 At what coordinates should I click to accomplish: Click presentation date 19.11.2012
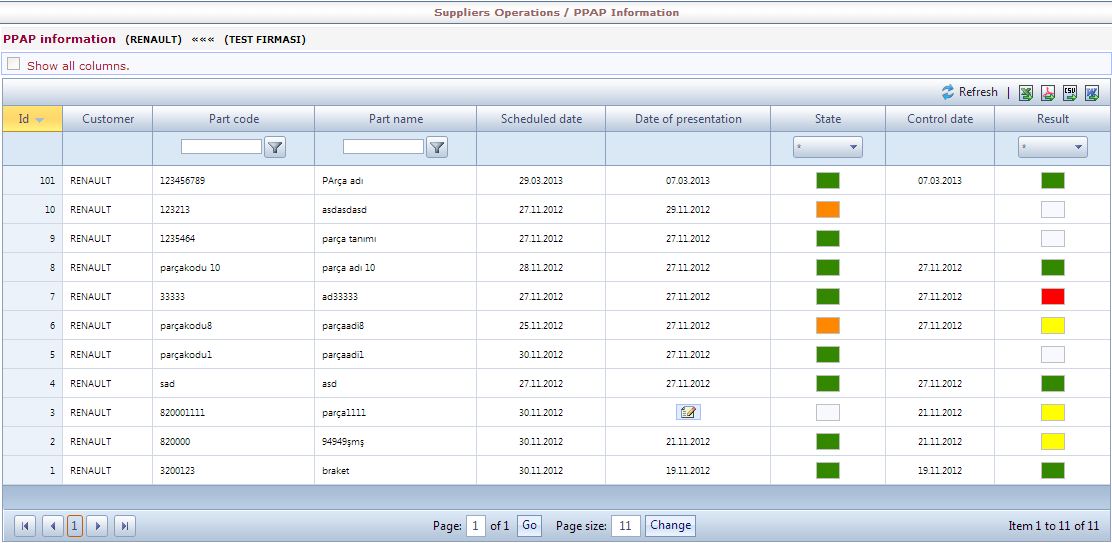tap(688, 471)
